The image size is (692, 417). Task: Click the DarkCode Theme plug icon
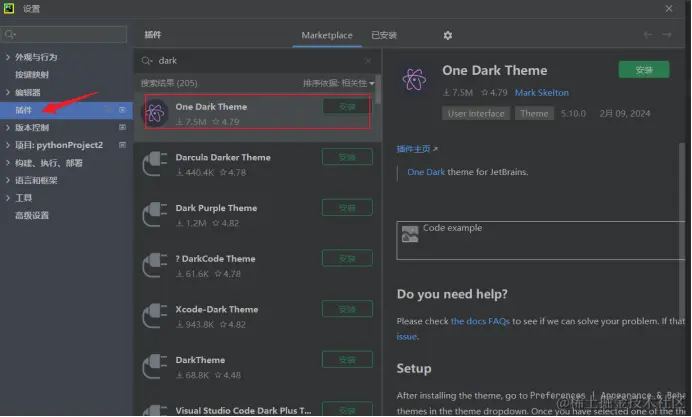coord(155,266)
